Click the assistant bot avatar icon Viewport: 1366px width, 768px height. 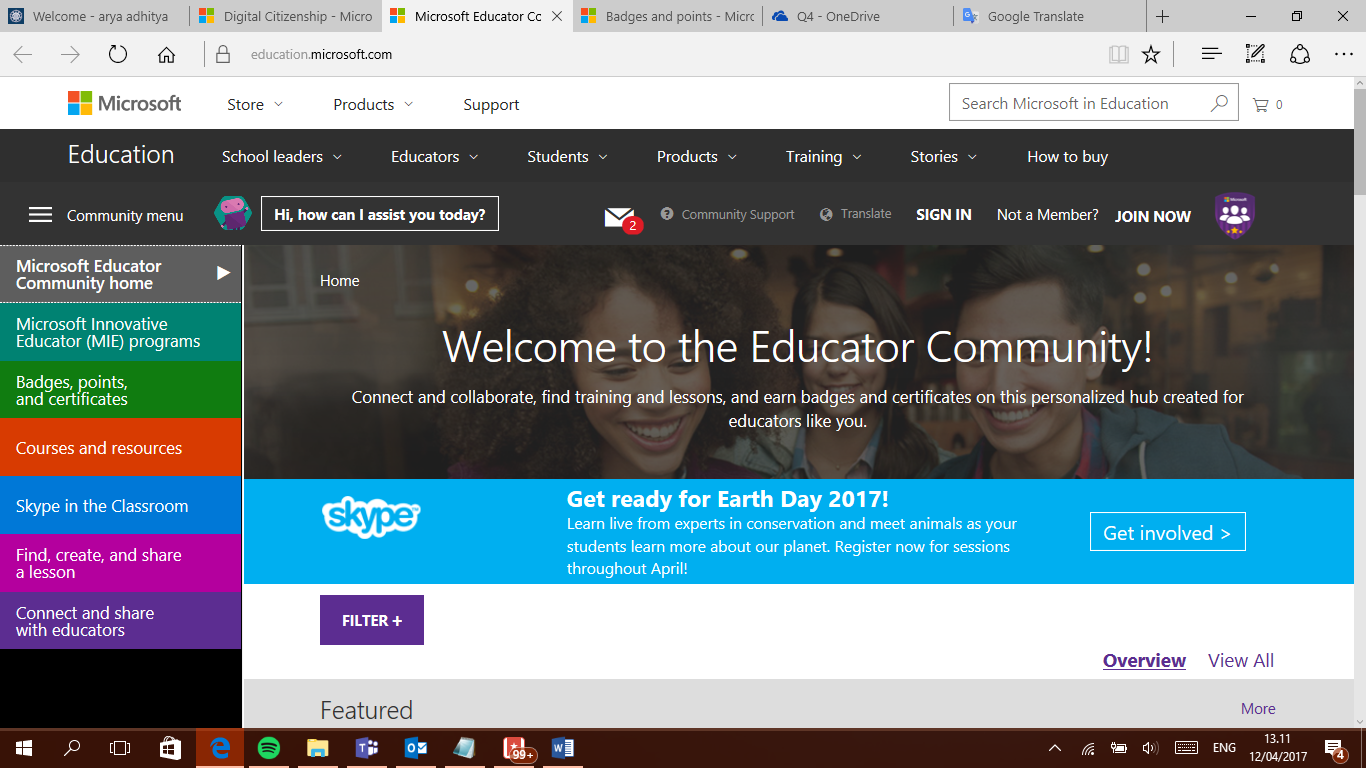[232, 214]
